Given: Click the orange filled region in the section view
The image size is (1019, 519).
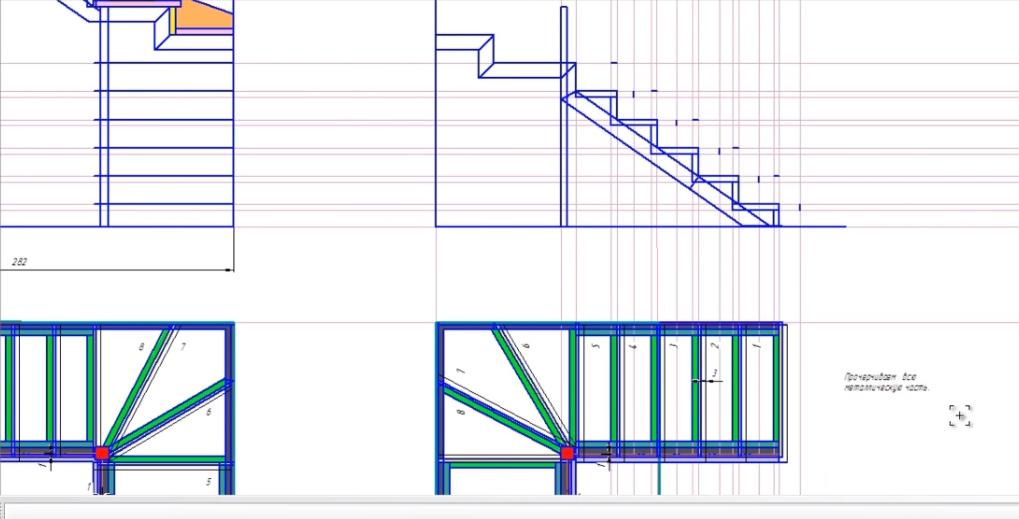Looking at the screenshot, I should coord(207,17).
